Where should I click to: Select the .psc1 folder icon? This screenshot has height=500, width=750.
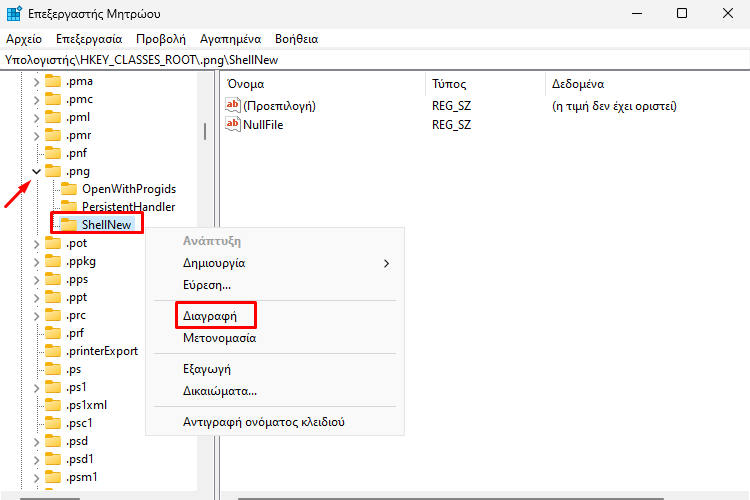coord(53,423)
